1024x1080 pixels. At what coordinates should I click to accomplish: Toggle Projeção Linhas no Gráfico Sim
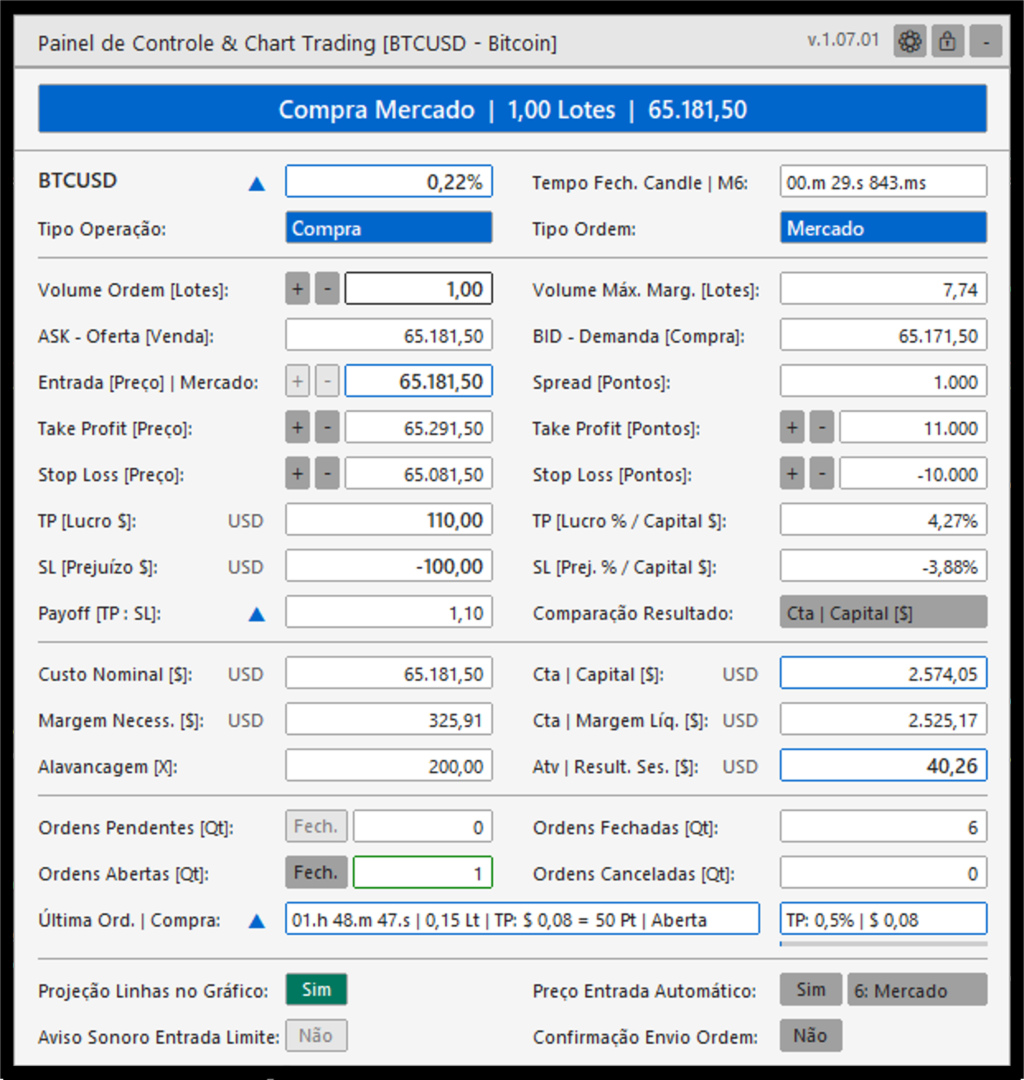[x=316, y=990]
